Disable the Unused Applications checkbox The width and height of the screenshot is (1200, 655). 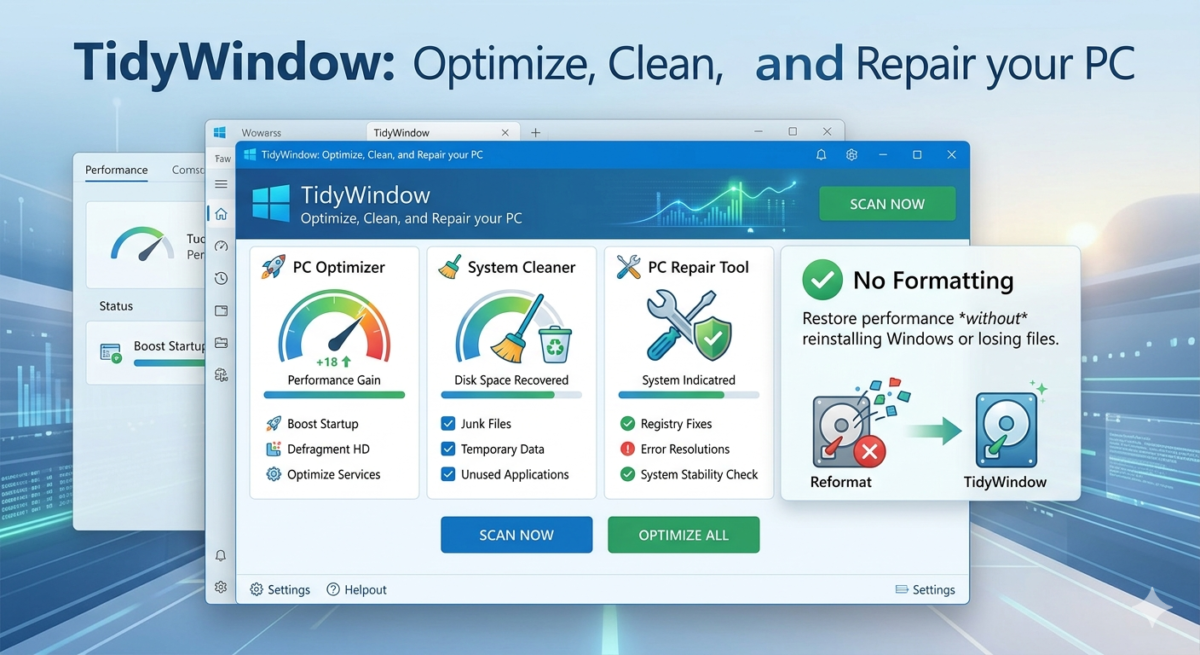(448, 475)
